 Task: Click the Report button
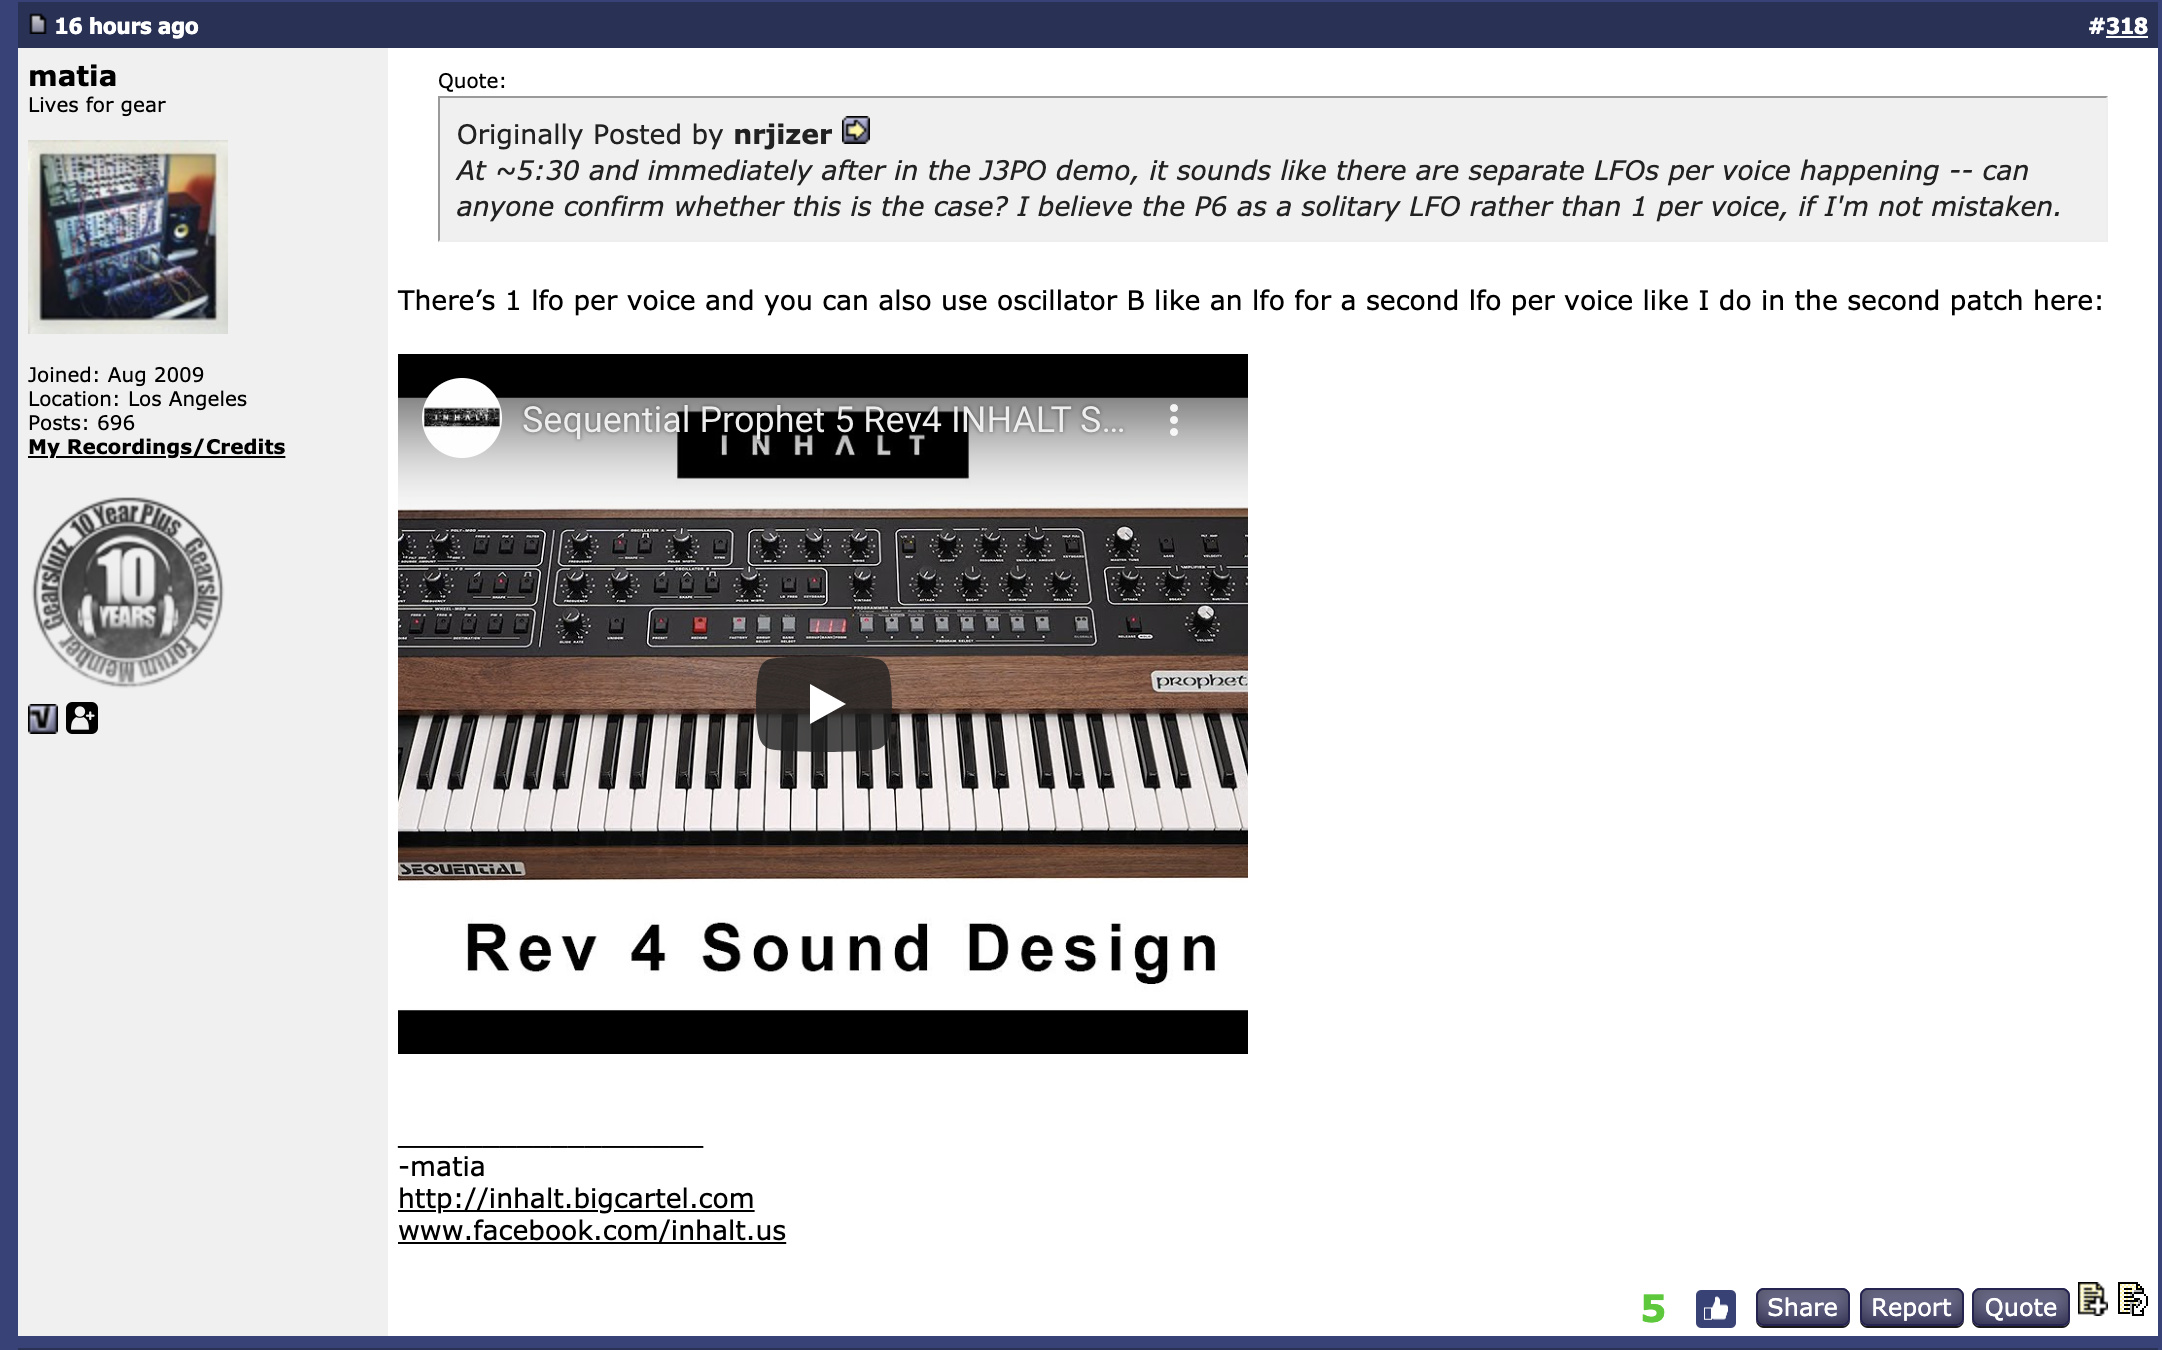[1911, 1308]
